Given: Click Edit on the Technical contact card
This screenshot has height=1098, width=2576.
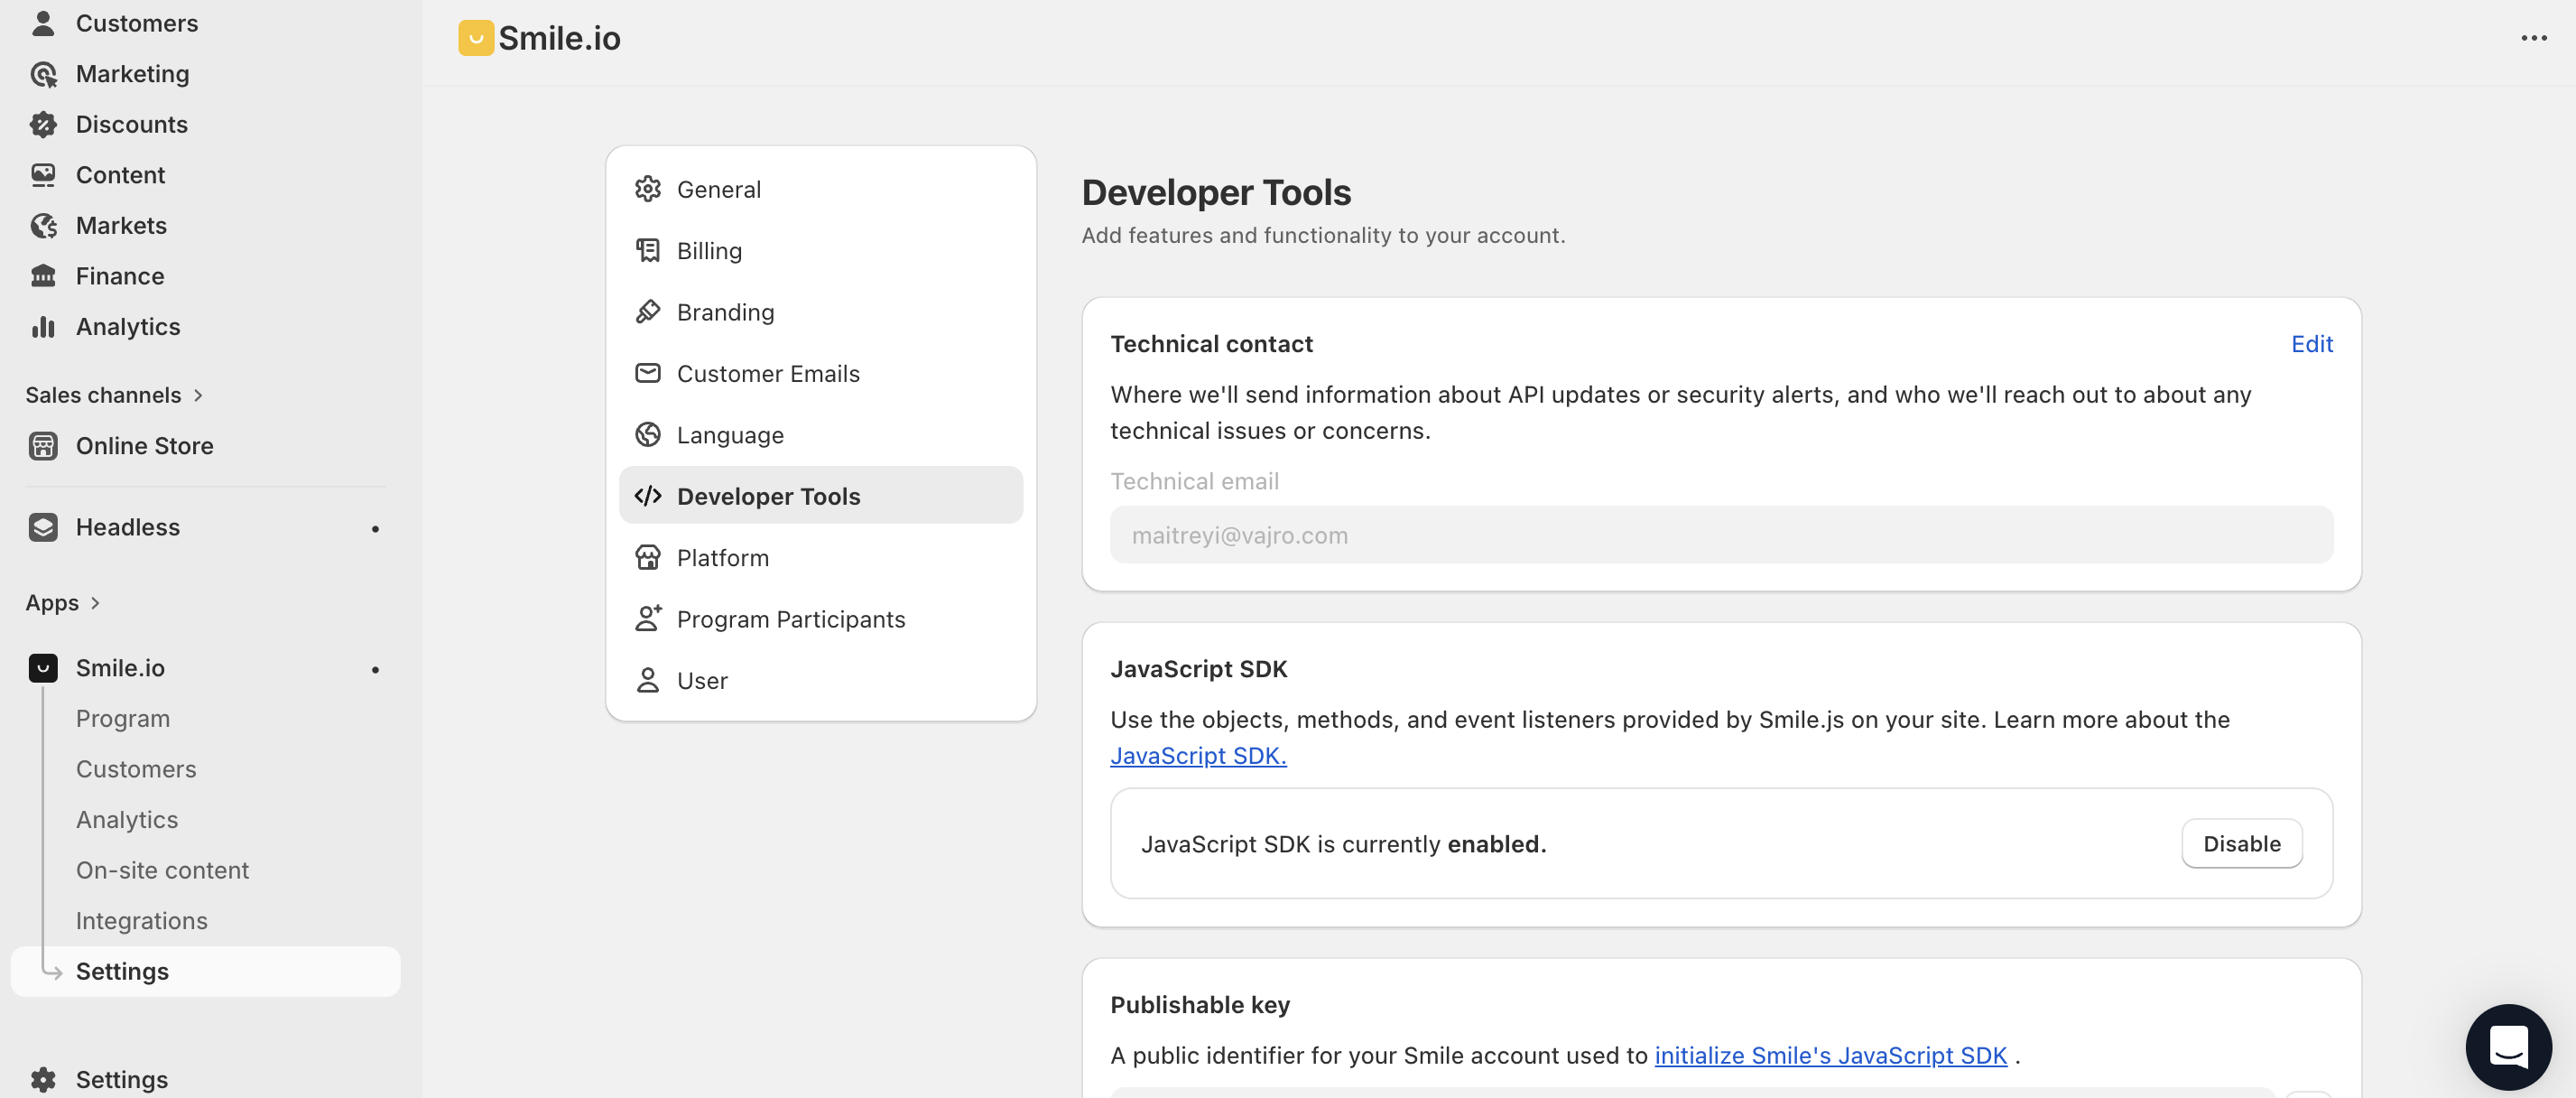Looking at the screenshot, I should pyautogui.click(x=2311, y=343).
